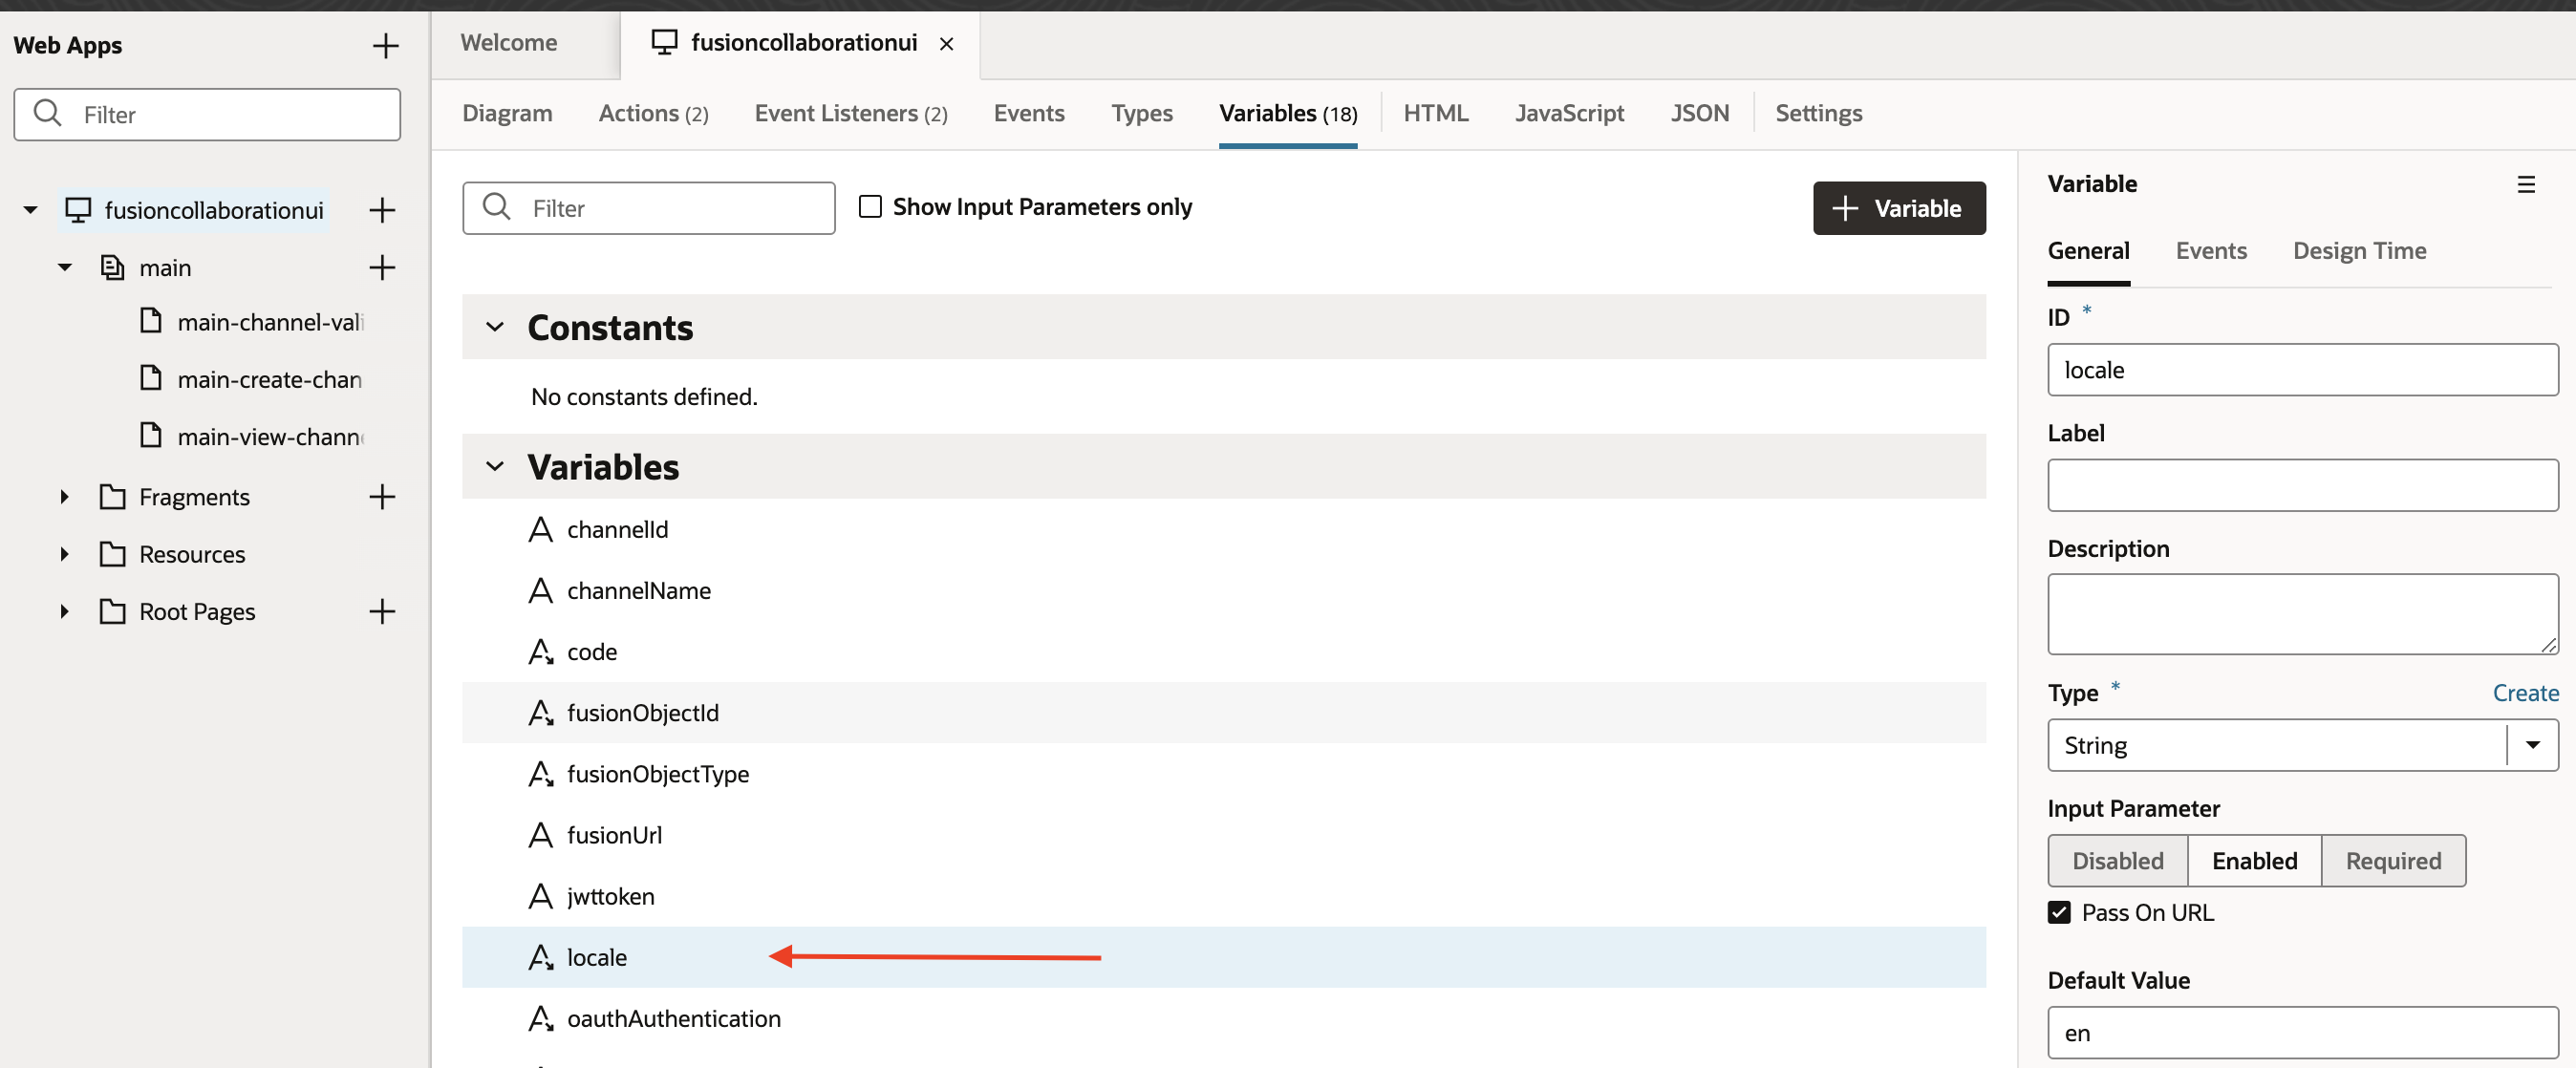Click the plus icon next to main

[382, 267]
